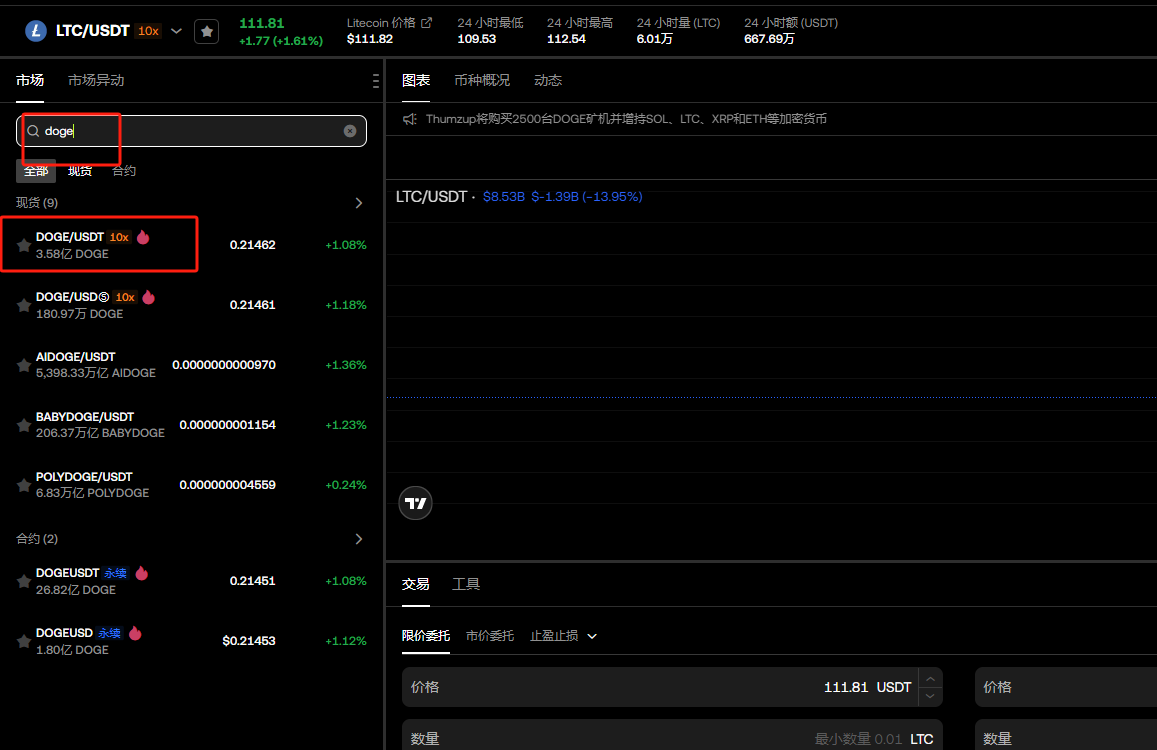The width and height of the screenshot is (1157, 750).
Task: Click the 10x leverage badge beside LTC/USDT header
Action: pos(148,31)
